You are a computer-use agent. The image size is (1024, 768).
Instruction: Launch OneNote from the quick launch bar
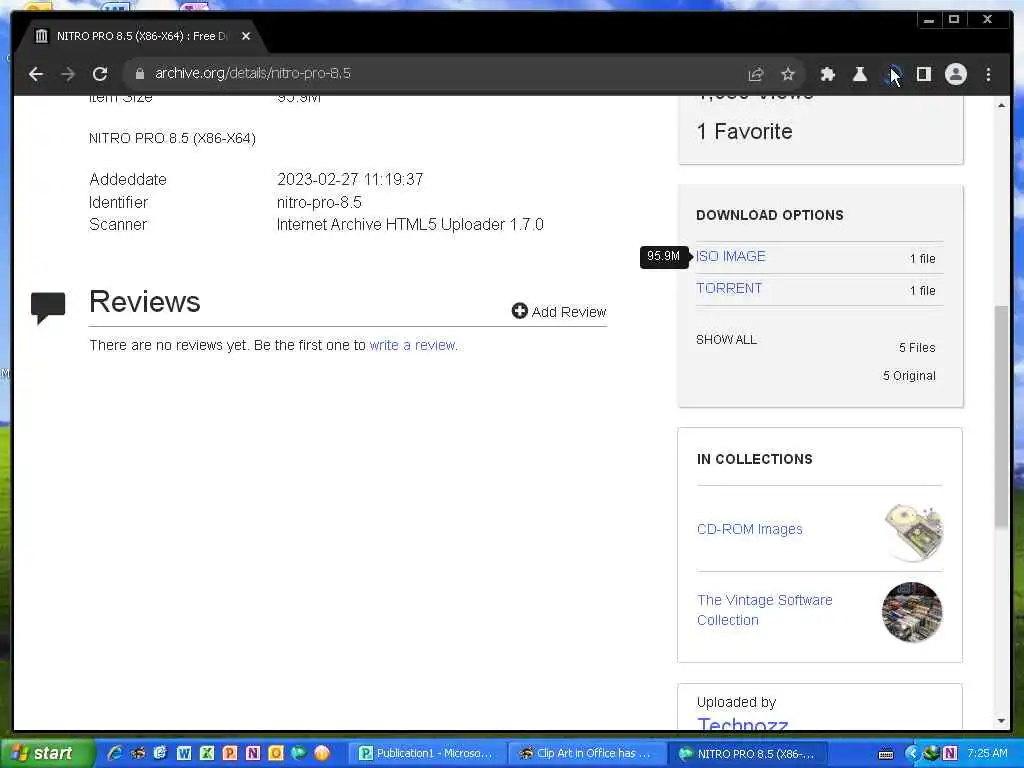click(x=253, y=753)
